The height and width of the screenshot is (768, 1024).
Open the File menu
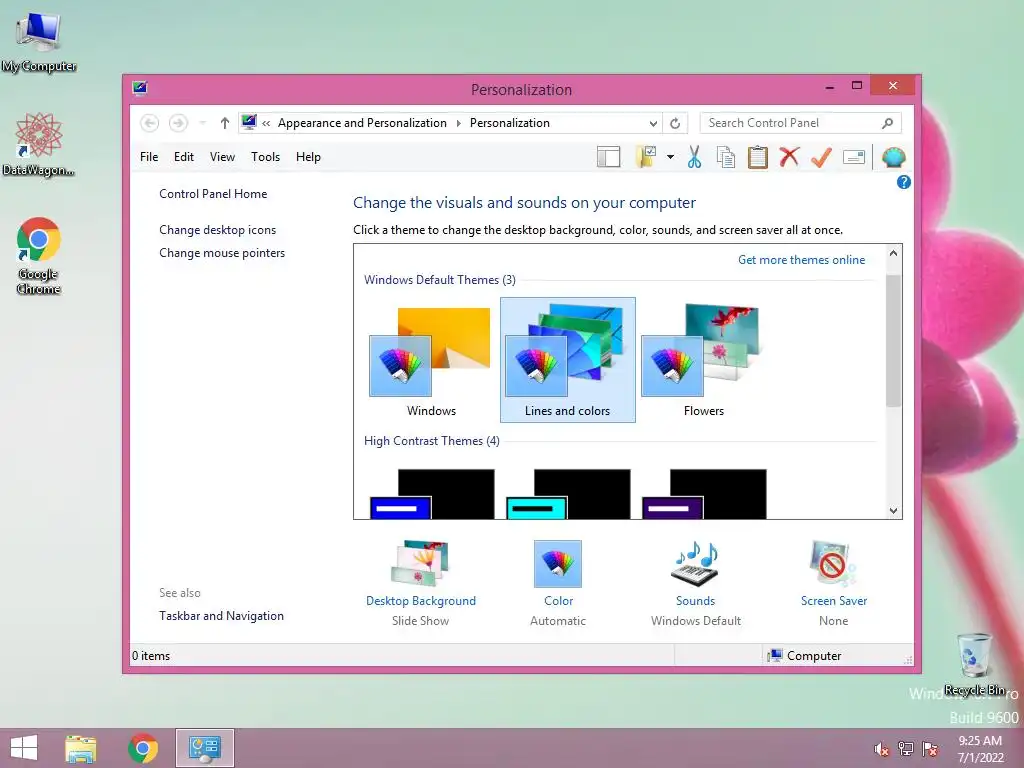pos(149,157)
